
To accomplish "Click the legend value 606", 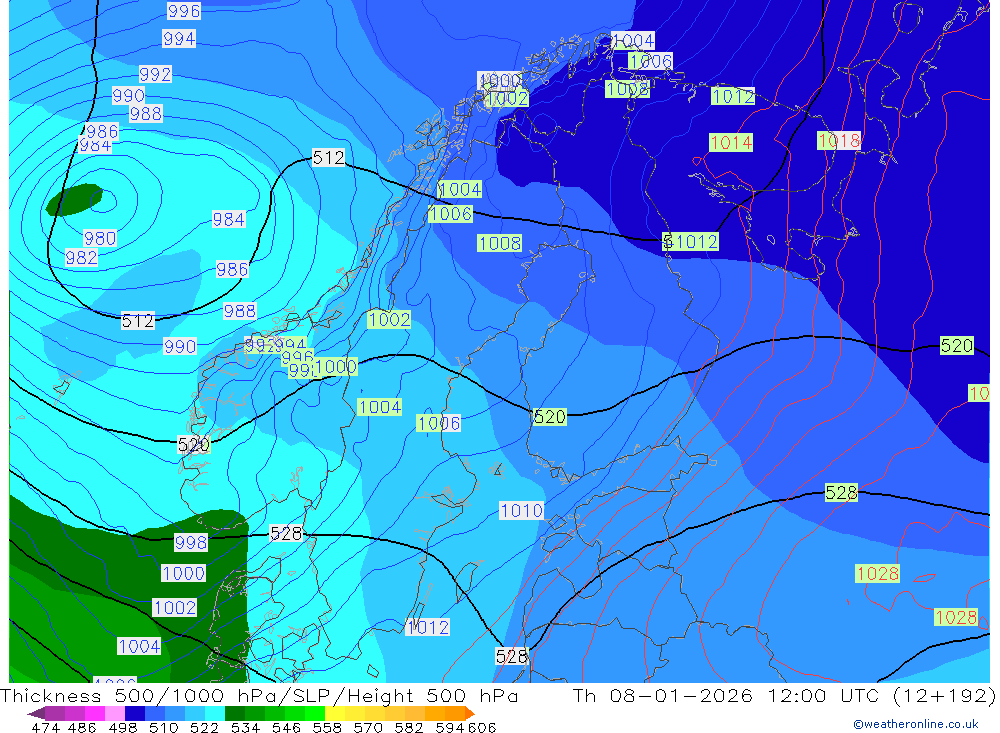I will pos(482,727).
